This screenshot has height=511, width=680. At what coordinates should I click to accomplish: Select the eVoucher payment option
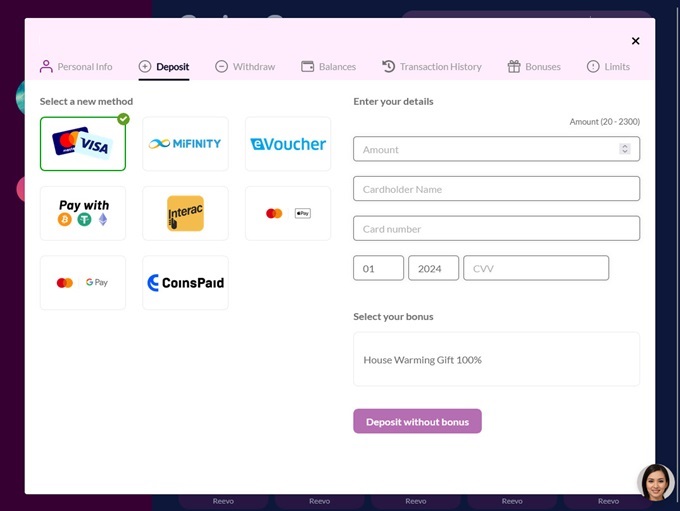(288, 144)
